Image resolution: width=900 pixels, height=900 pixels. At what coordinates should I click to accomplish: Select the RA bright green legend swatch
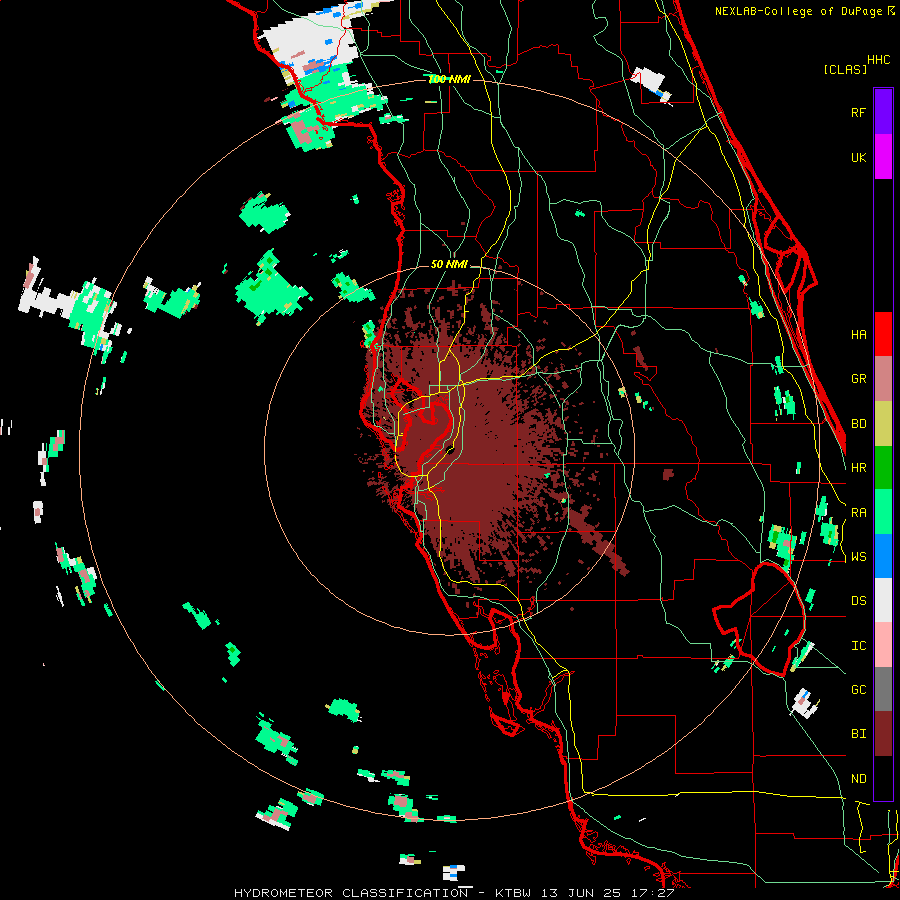coord(883,512)
